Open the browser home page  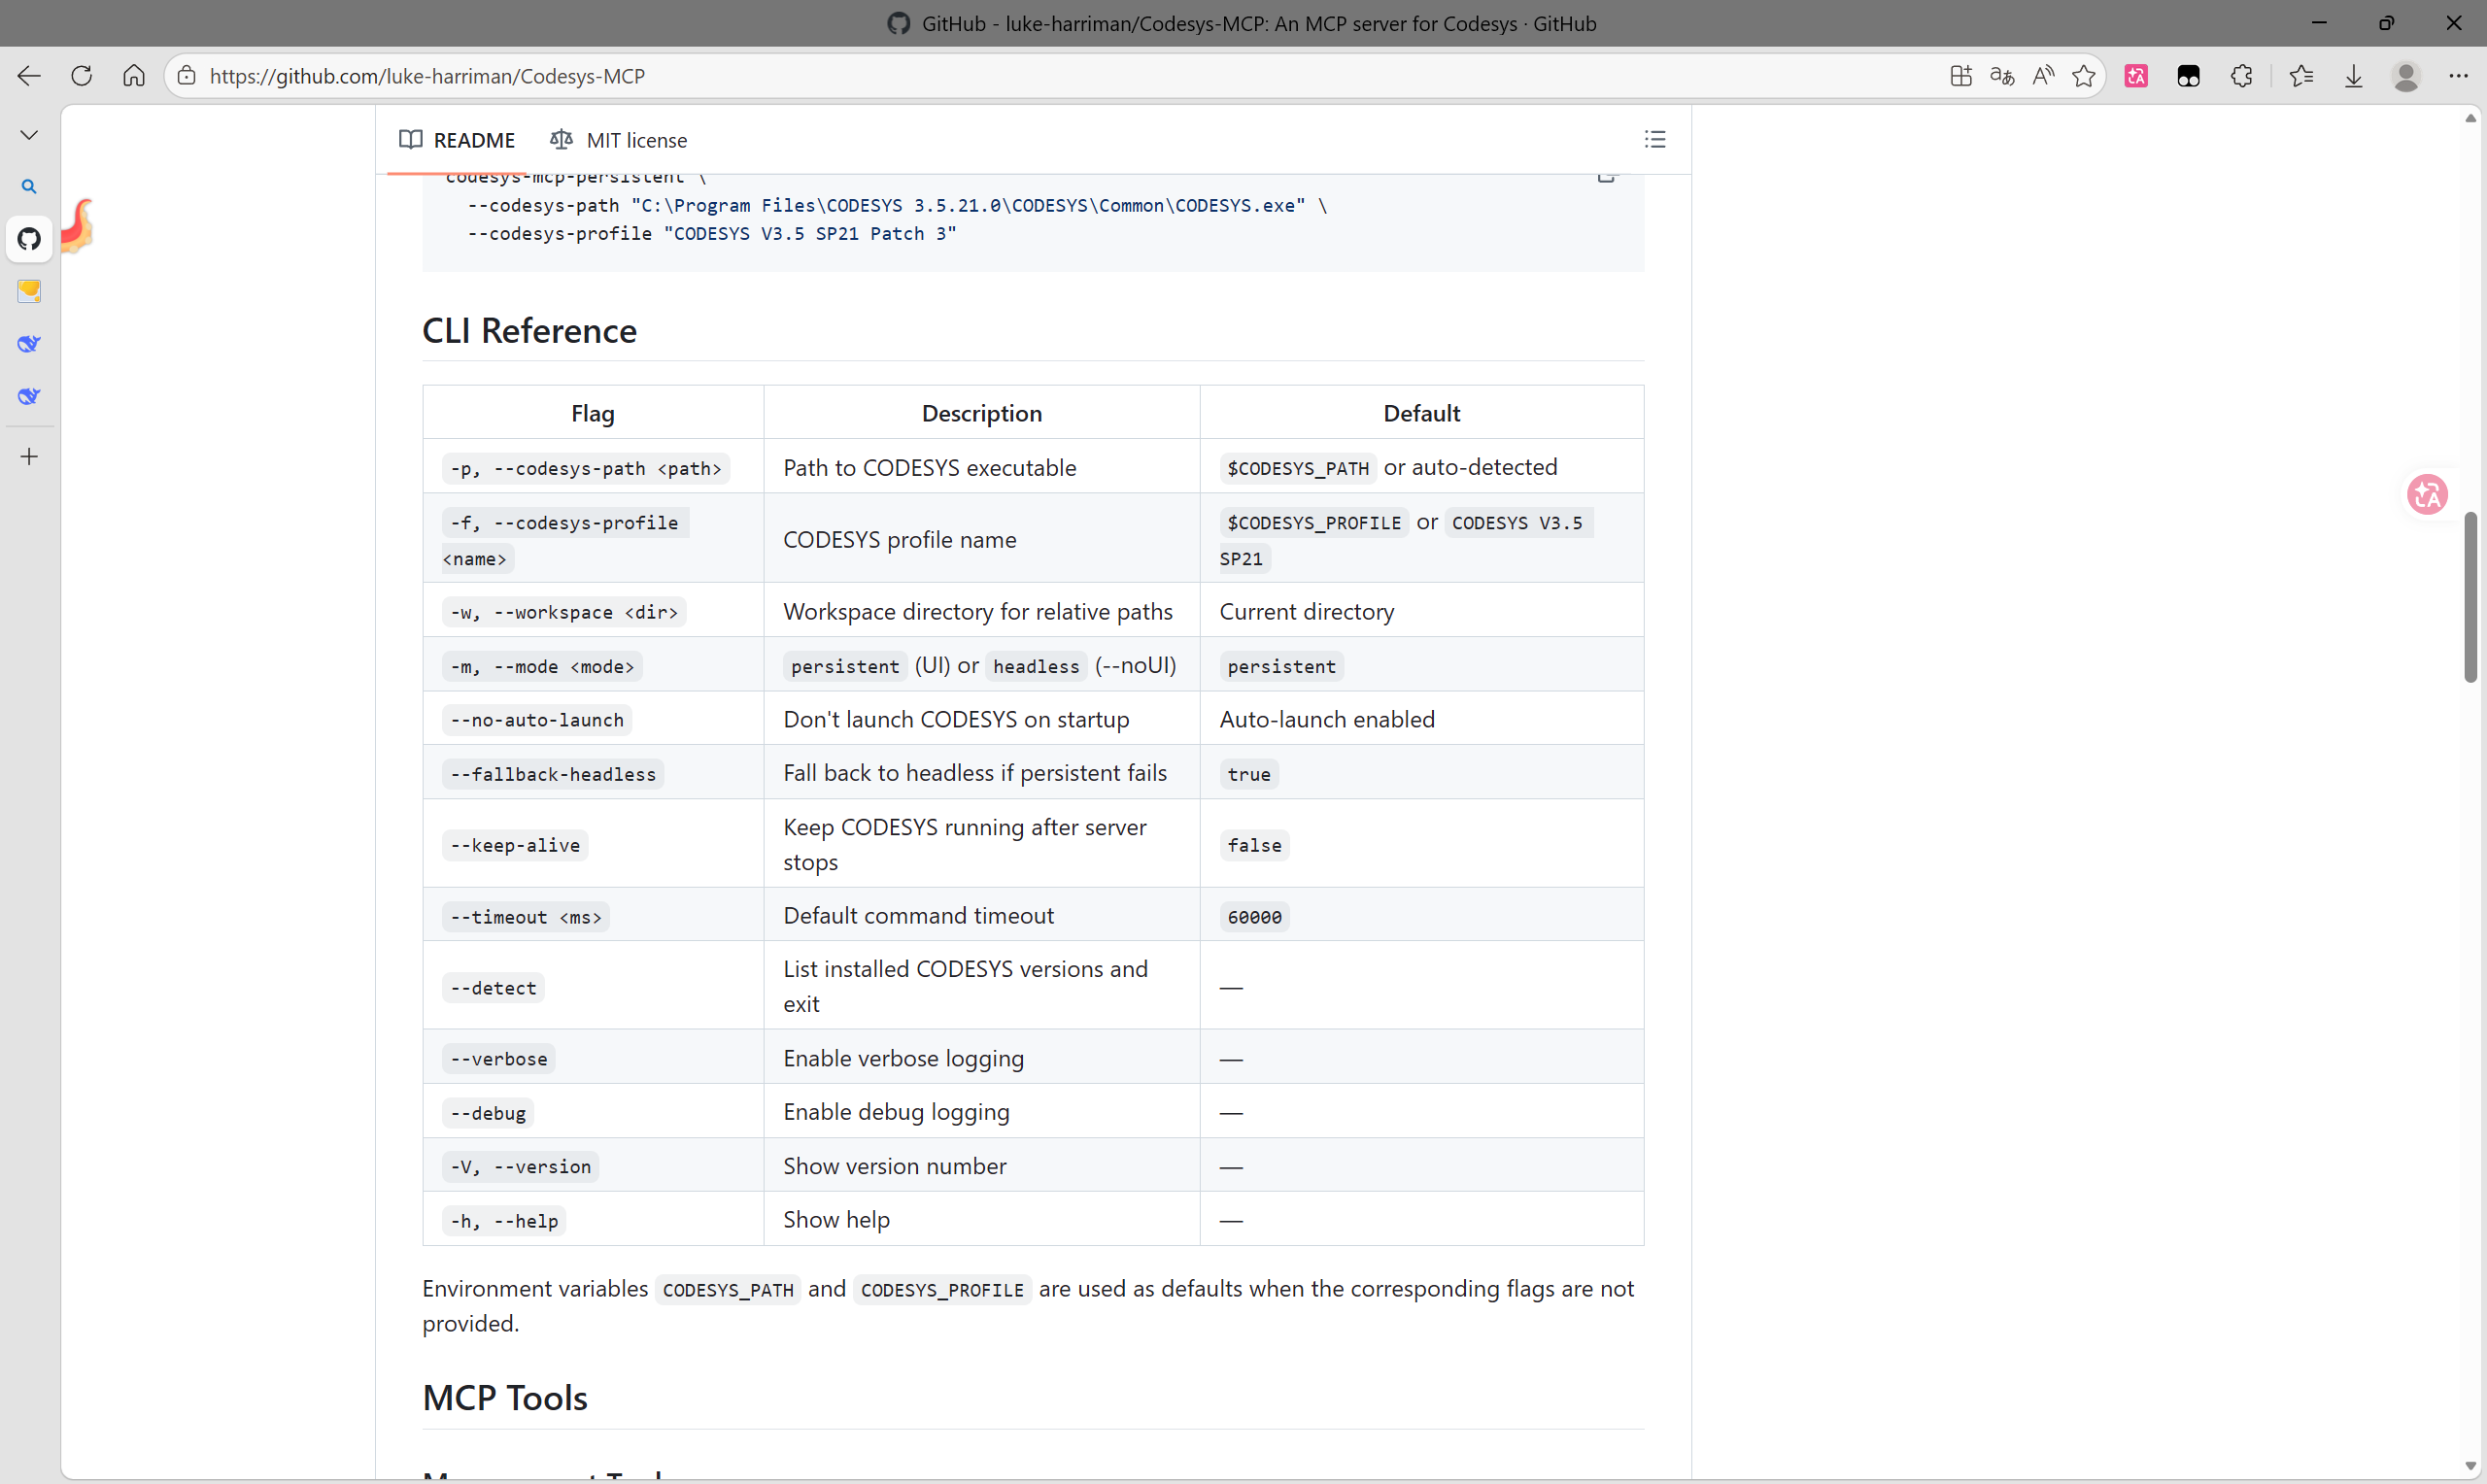(134, 76)
